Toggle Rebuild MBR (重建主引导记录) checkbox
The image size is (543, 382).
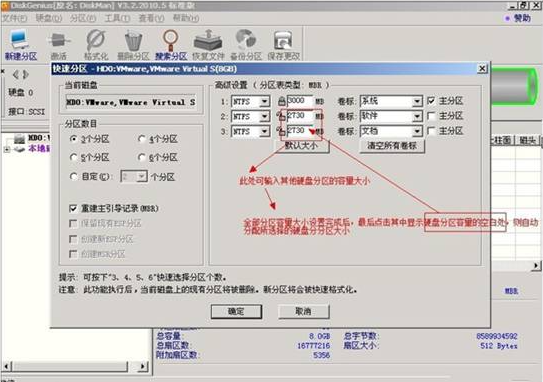(x=73, y=208)
